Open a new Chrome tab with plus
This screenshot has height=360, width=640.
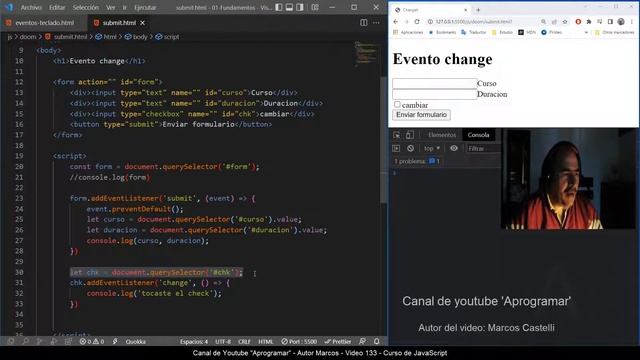478,10
